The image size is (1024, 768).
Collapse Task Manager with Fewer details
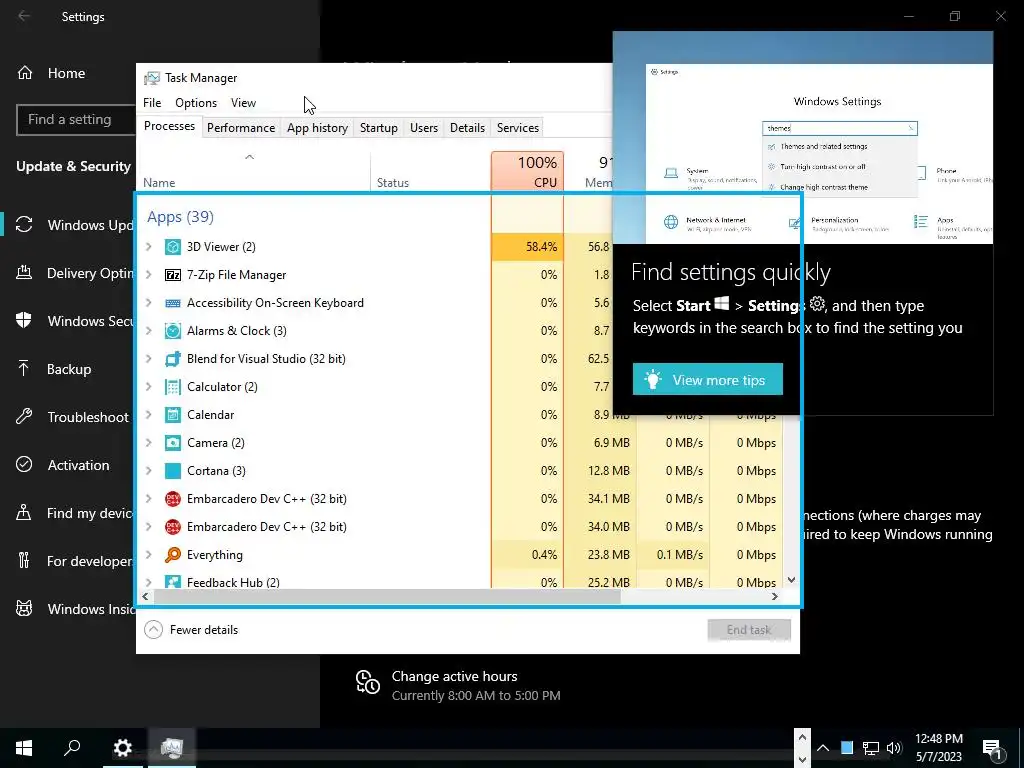click(x=191, y=630)
